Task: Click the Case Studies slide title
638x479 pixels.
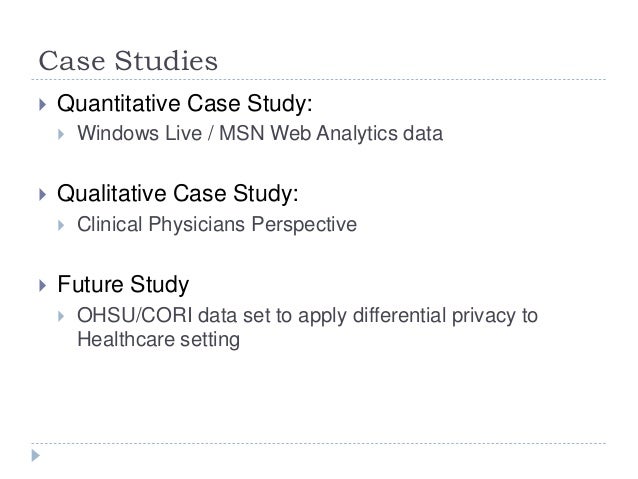Action: 127,62
